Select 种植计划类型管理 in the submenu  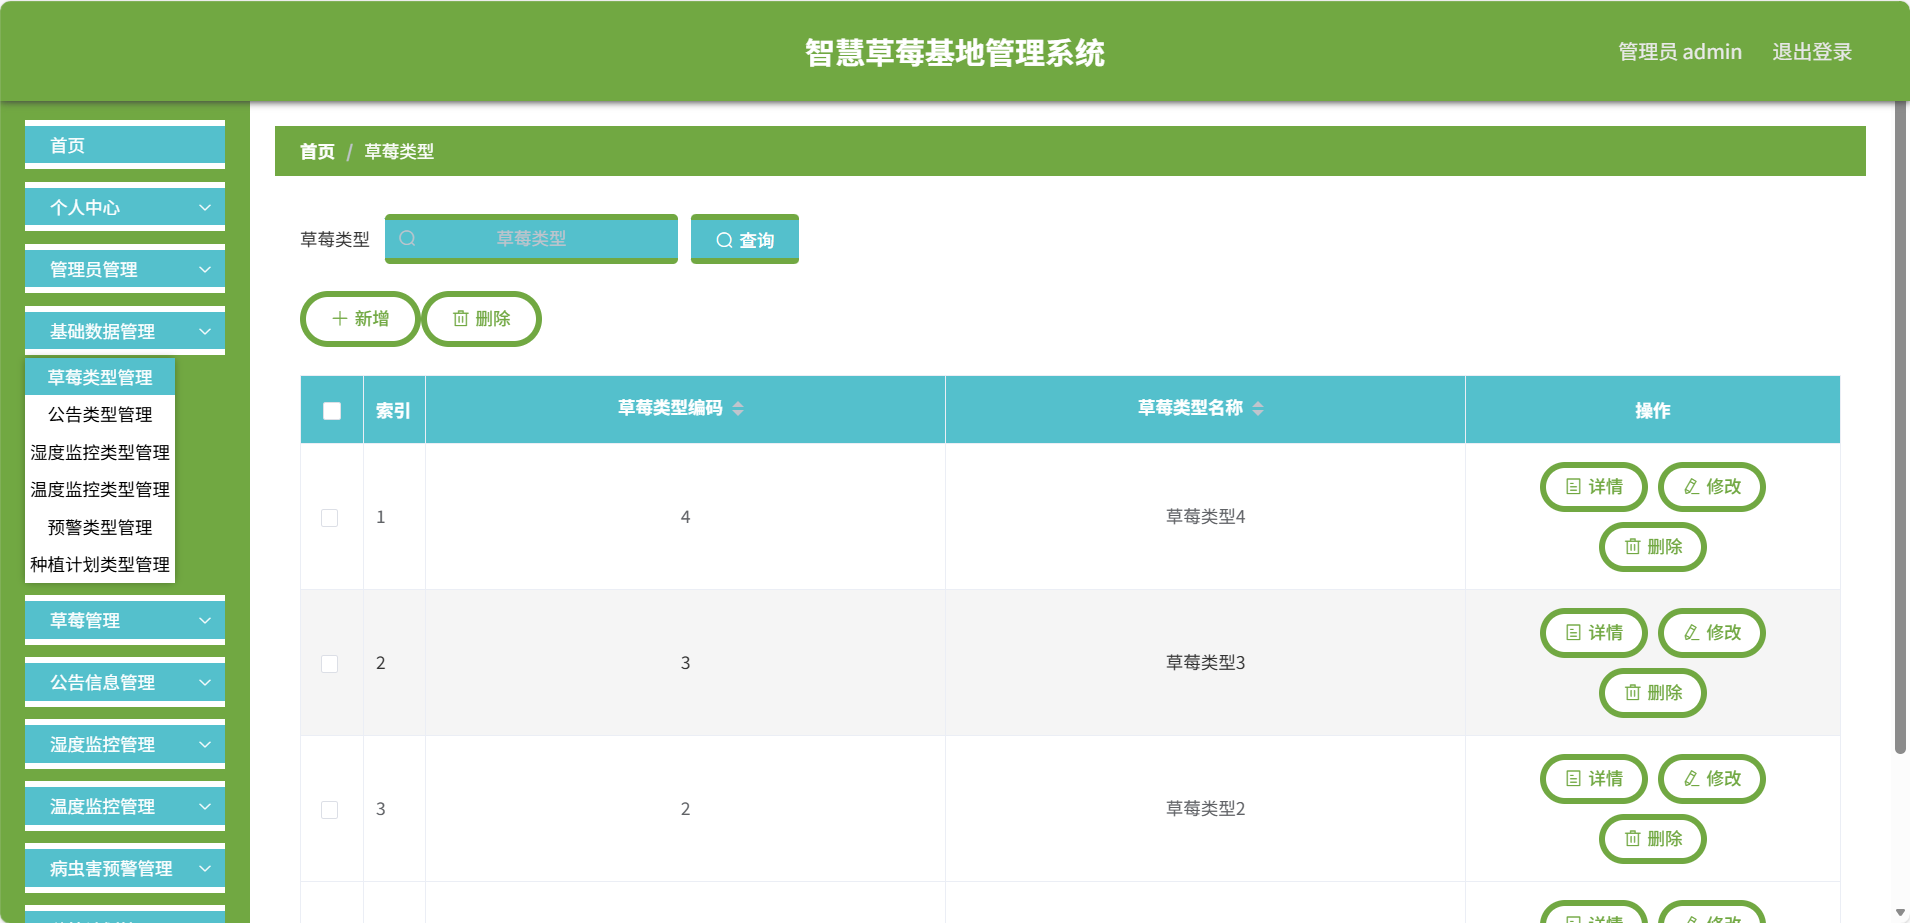click(100, 564)
